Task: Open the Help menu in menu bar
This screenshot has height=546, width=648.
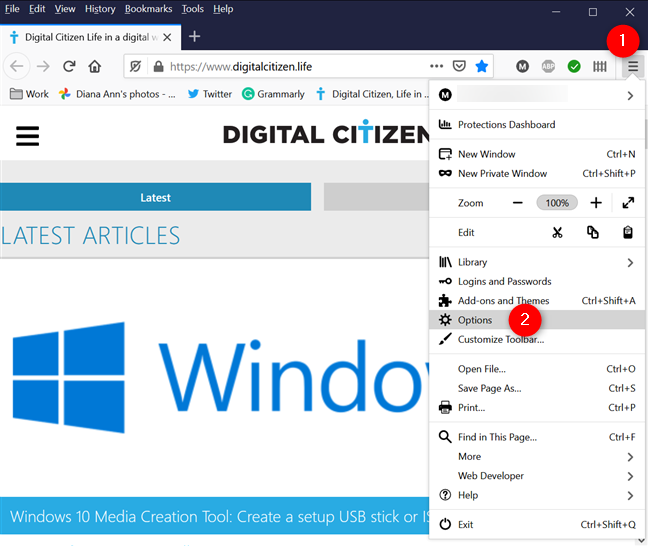Action: point(223,9)
